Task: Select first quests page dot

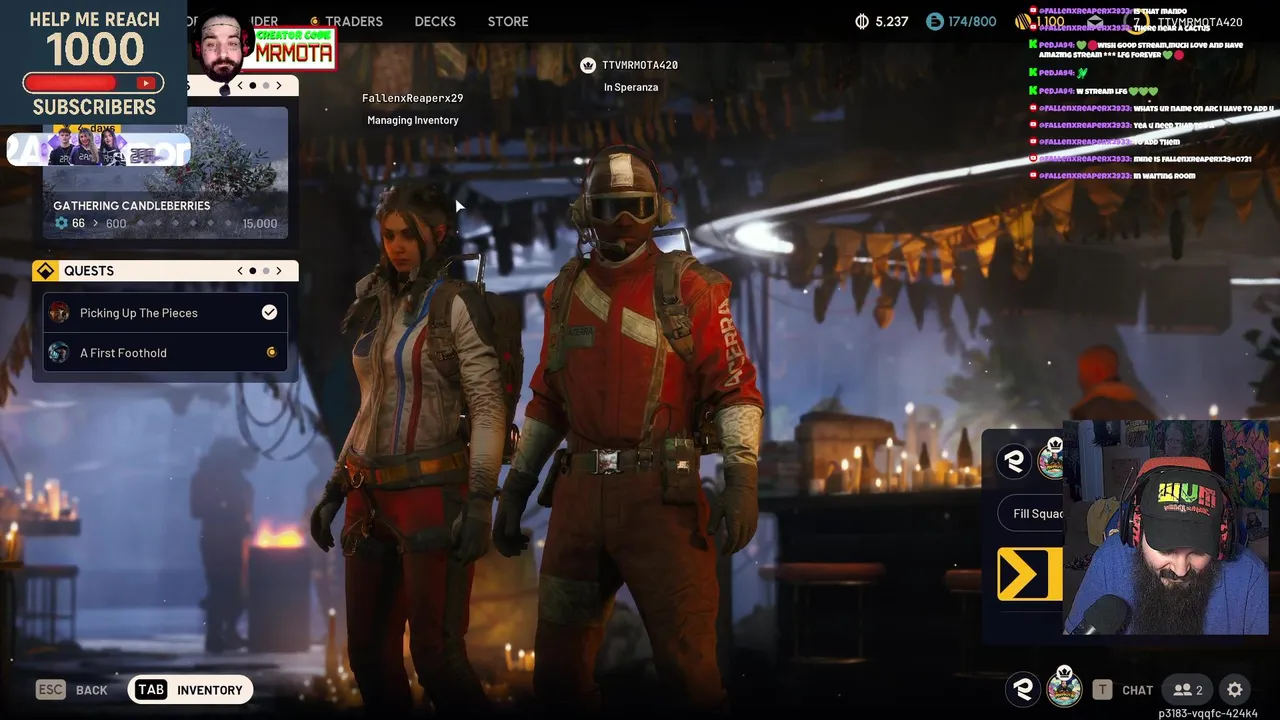Action: (253, 271)
